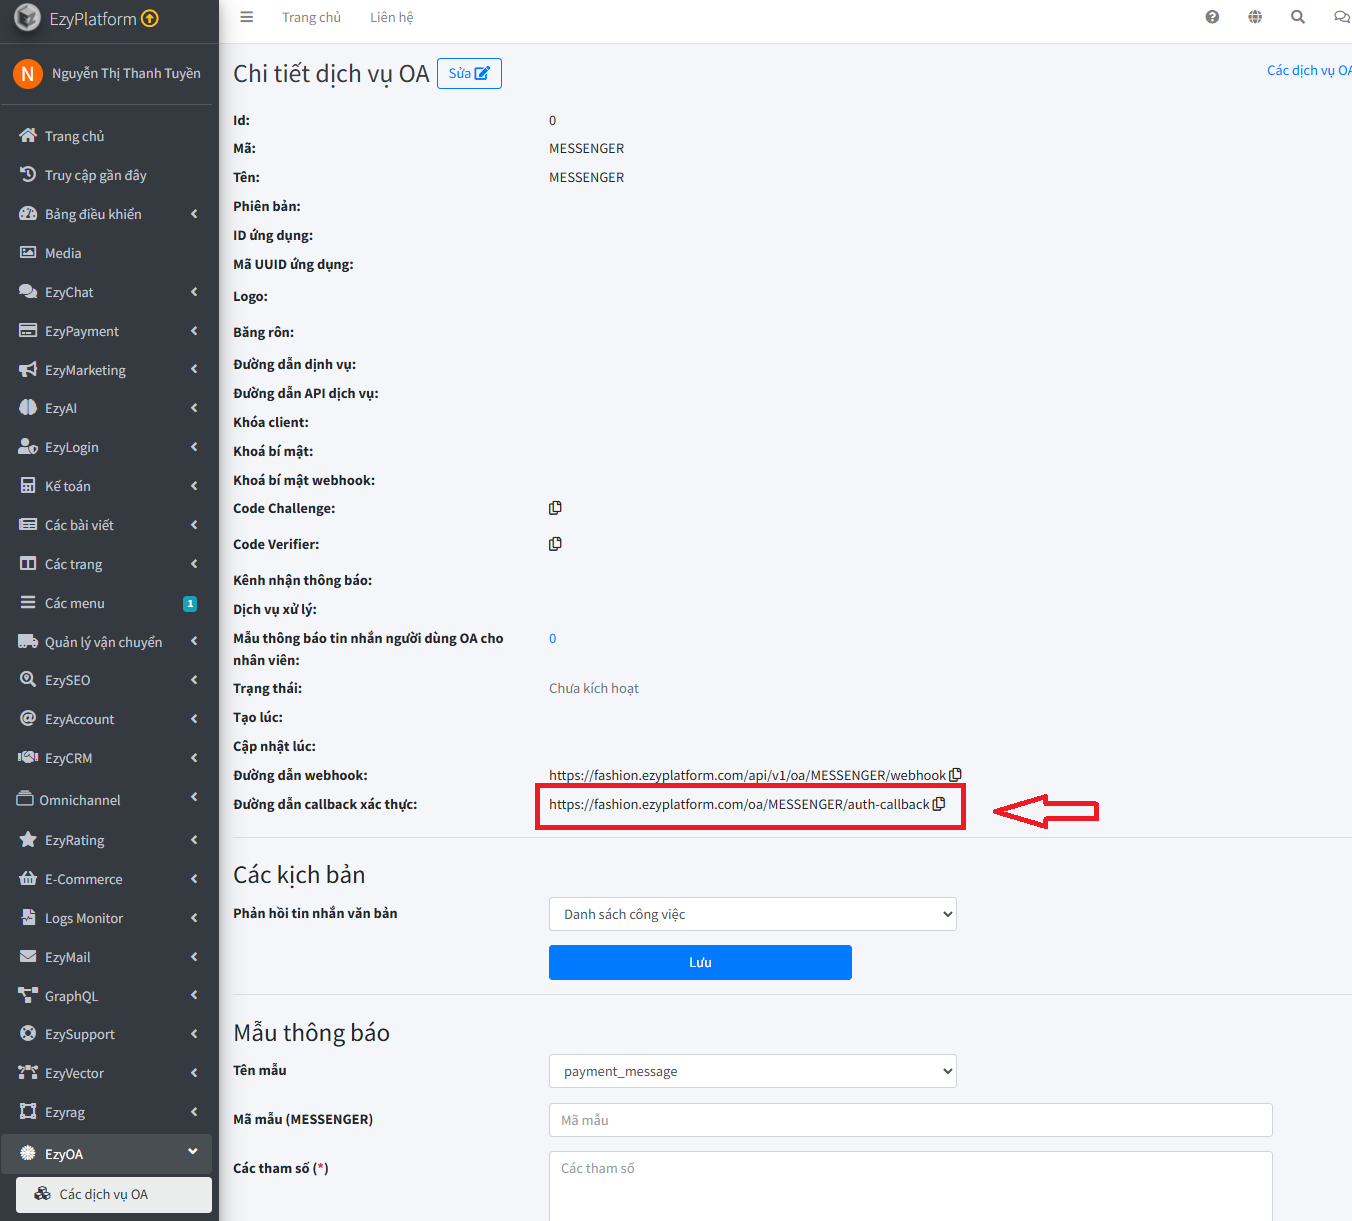Open the search magnifier icon
The height and width of the screenshot is (1221, 1352).
(1298, 17)
